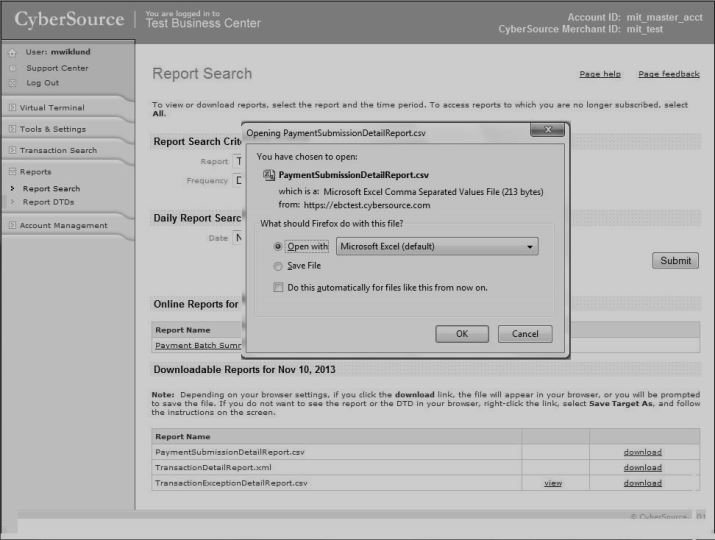The height and width of the screenshot is (540, 715).
Task: View the TransactionExceptionDetailReport.csv report
Action: click(x=552, y=483)
